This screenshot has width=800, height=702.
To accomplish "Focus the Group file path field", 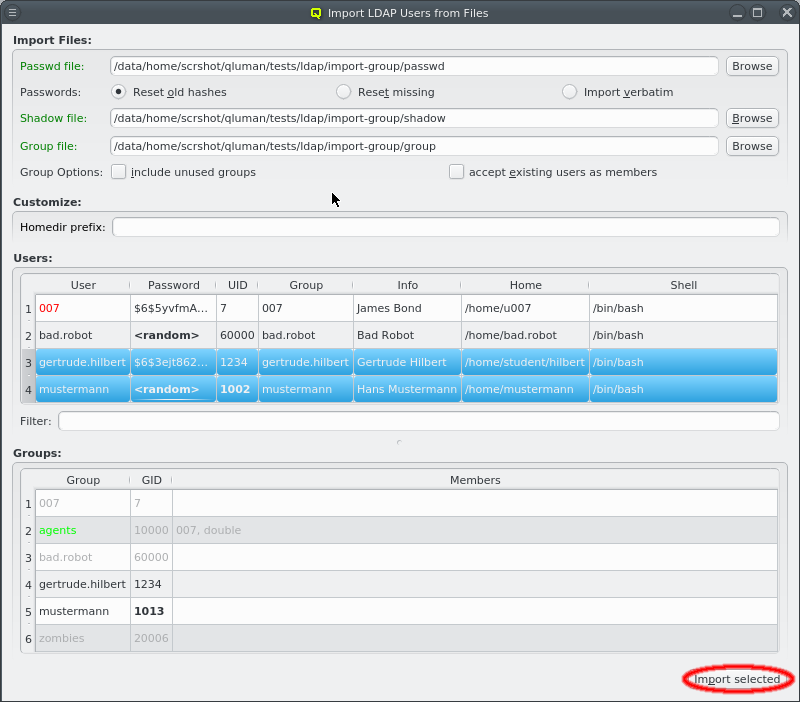I will [x=414, y=146].
